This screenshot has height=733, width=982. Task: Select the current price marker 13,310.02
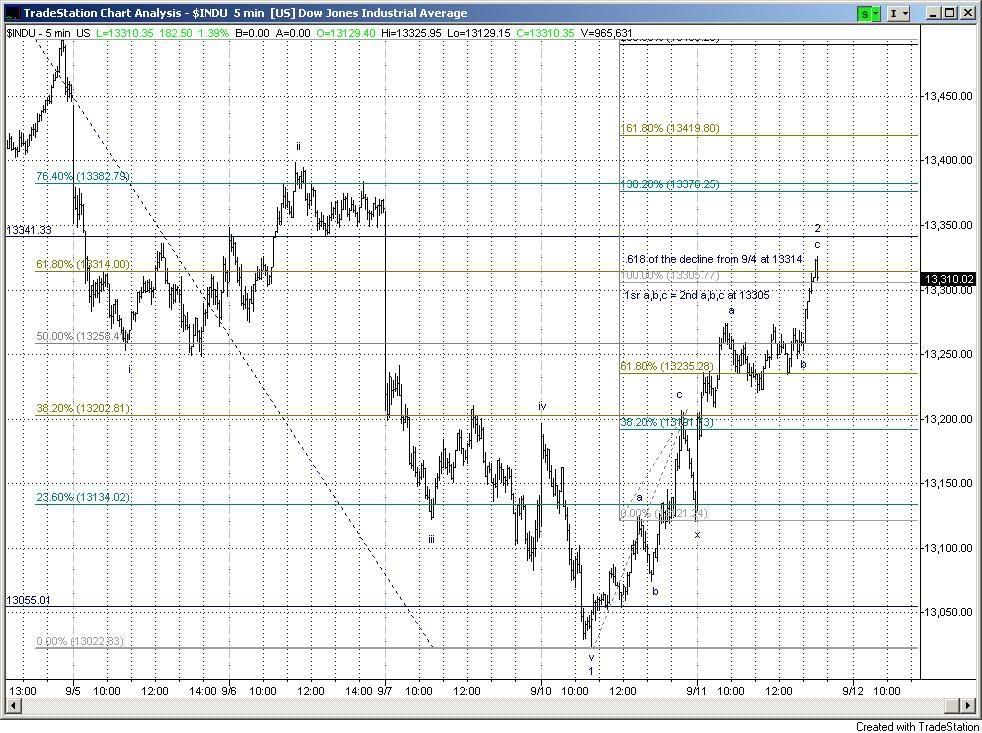[x=948, y=279]
